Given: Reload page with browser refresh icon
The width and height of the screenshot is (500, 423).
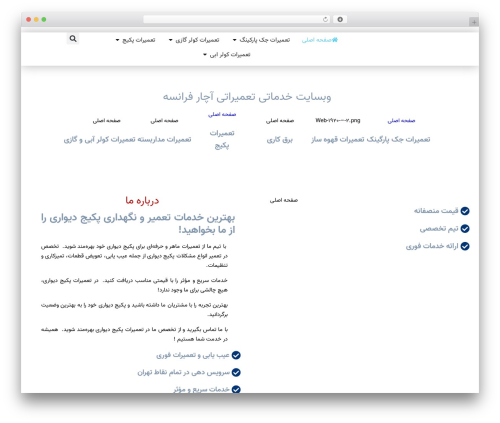Looking at the screenshot, I should point(325,19).
